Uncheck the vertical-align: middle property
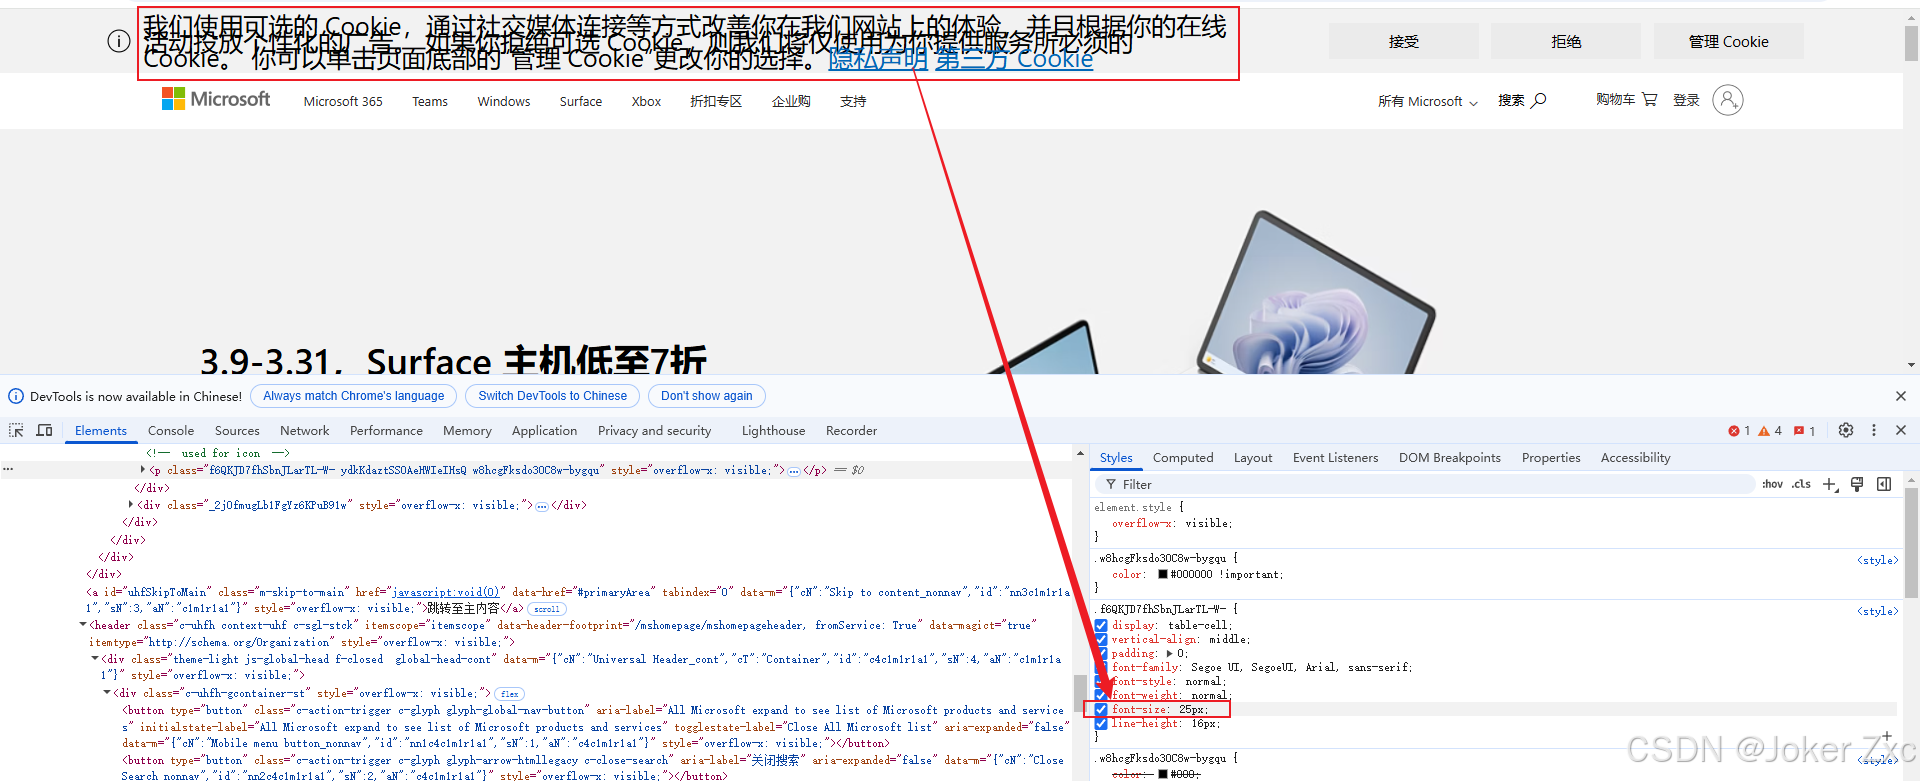 [x=1101, y=639]
